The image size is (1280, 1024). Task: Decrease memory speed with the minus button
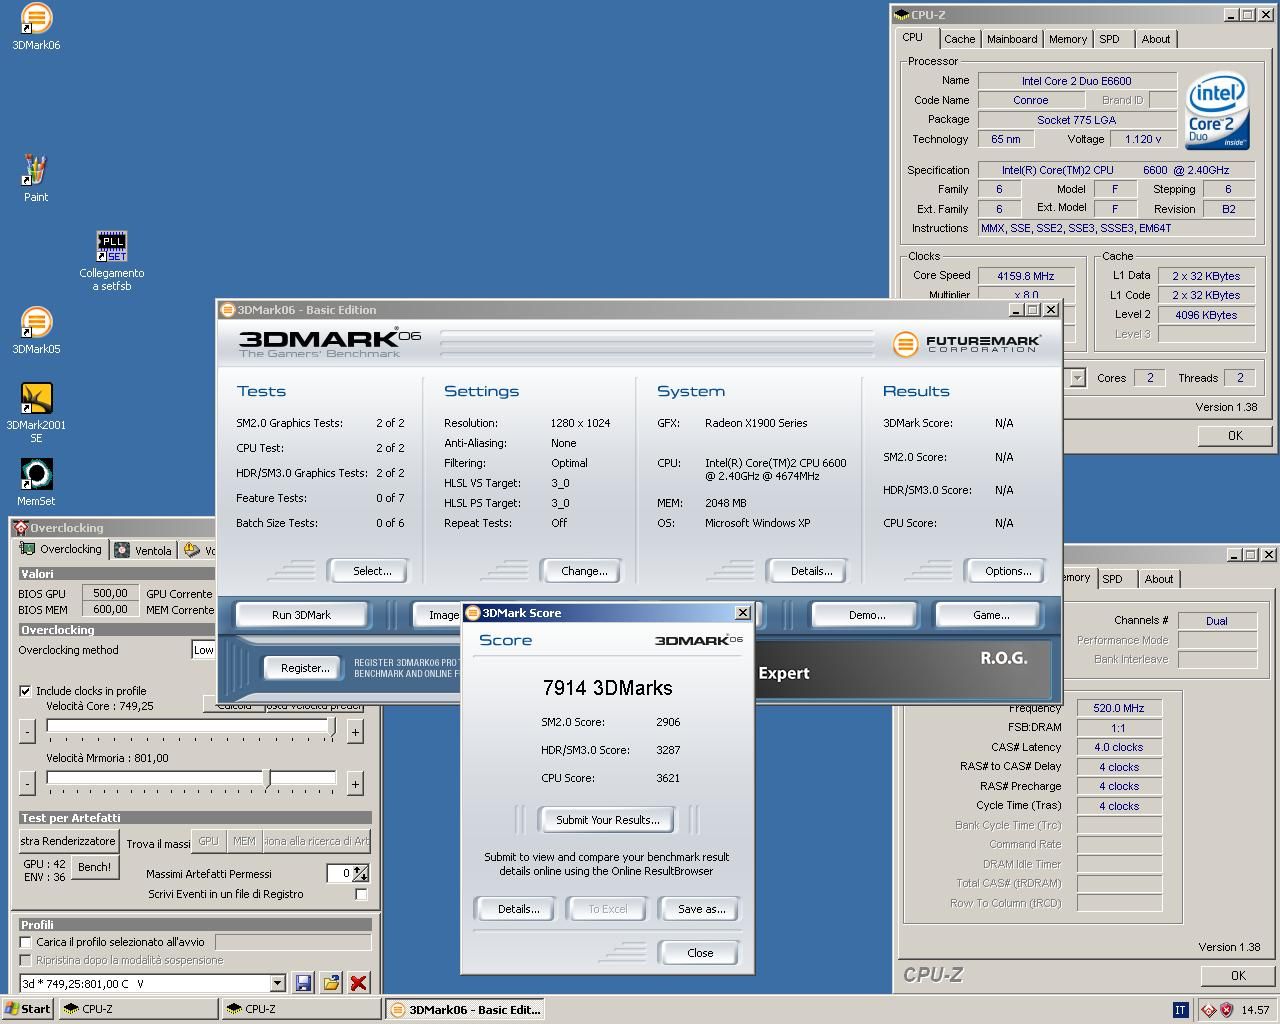pos(27,783)
